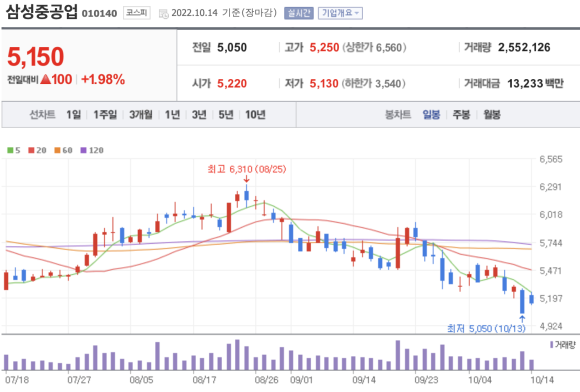The height and width of the screenshot is (392, 580).
Task: Select the 3개월 line chart tab
Action: pos(141,115)
